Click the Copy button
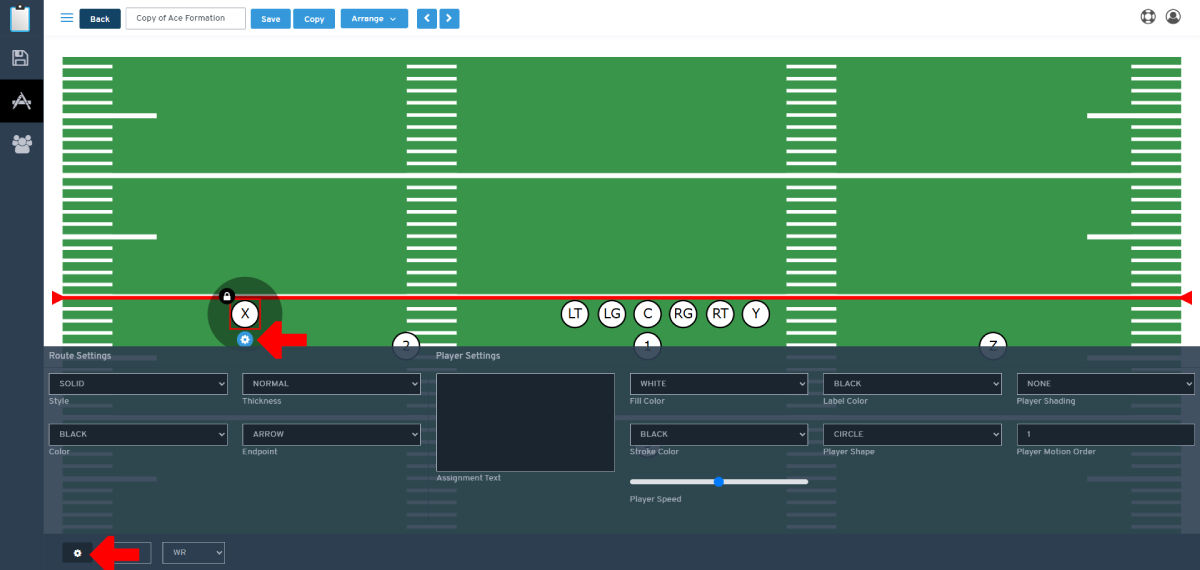 314,18
